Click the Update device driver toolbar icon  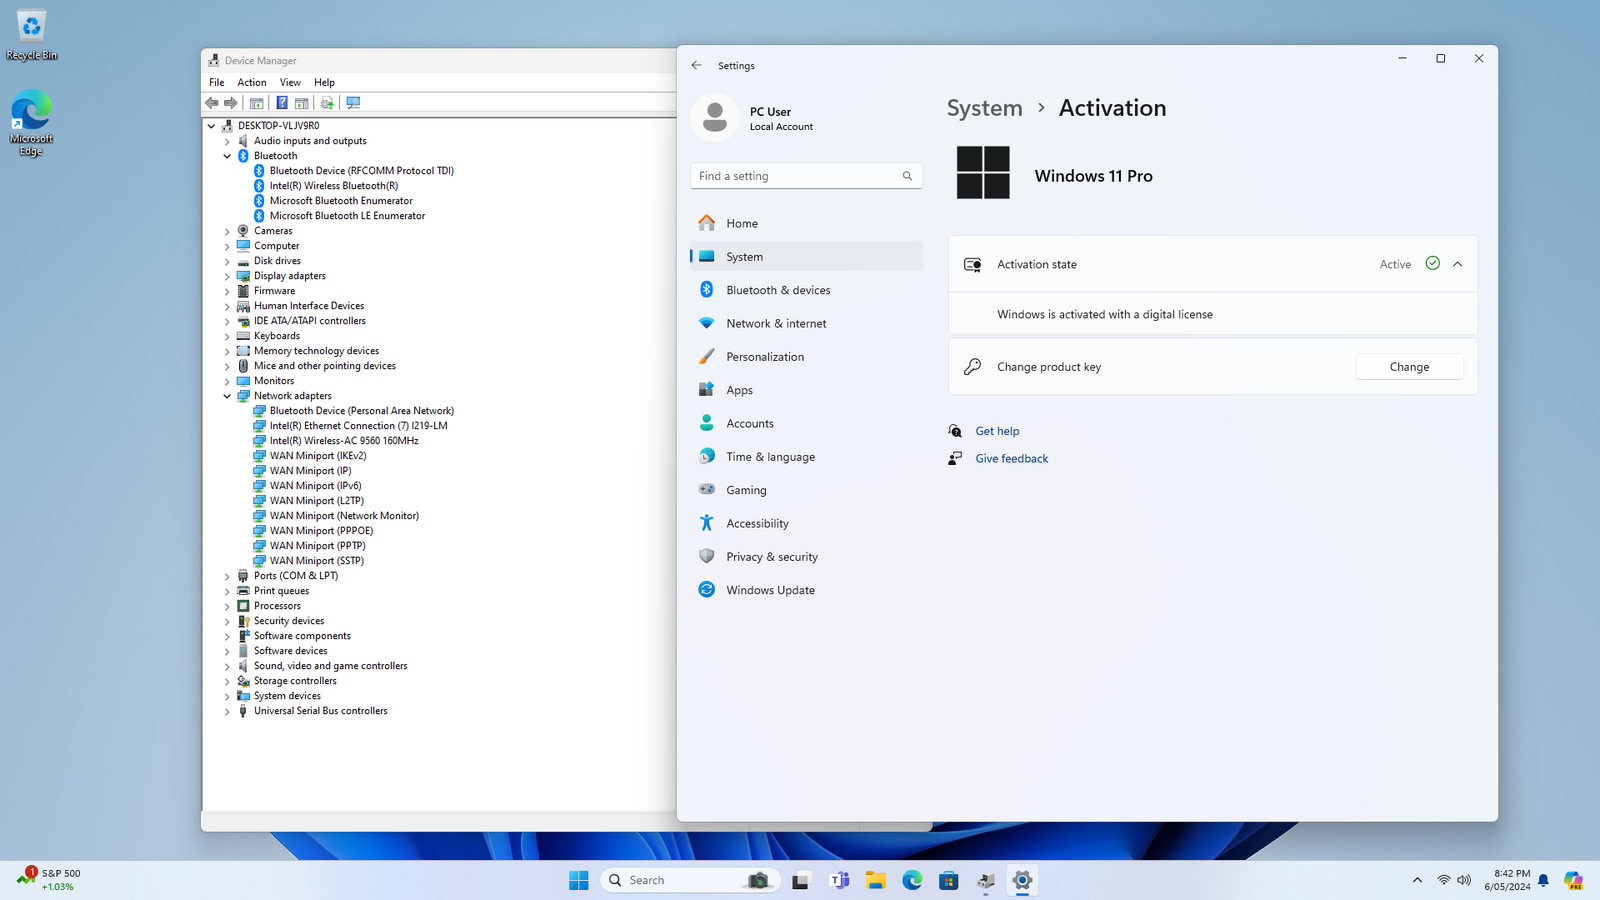tap(327, 103)
